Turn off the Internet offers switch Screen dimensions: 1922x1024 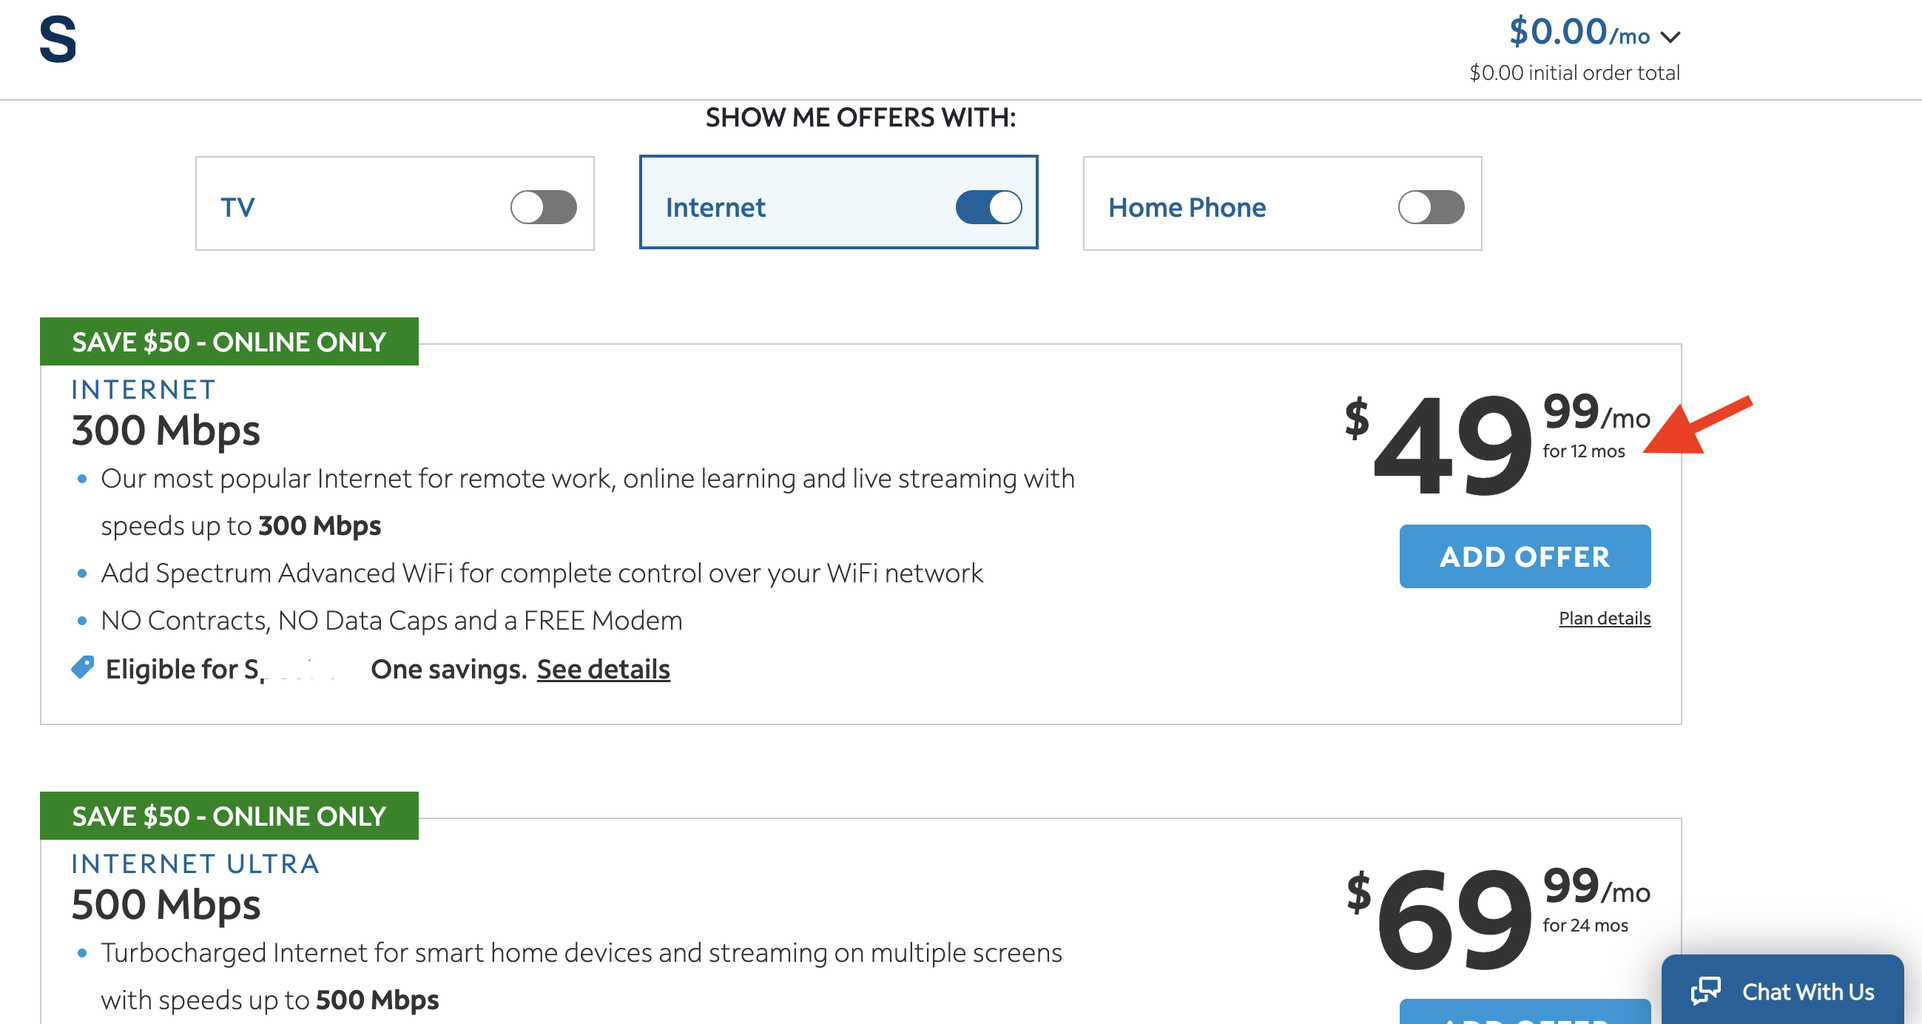988,207
